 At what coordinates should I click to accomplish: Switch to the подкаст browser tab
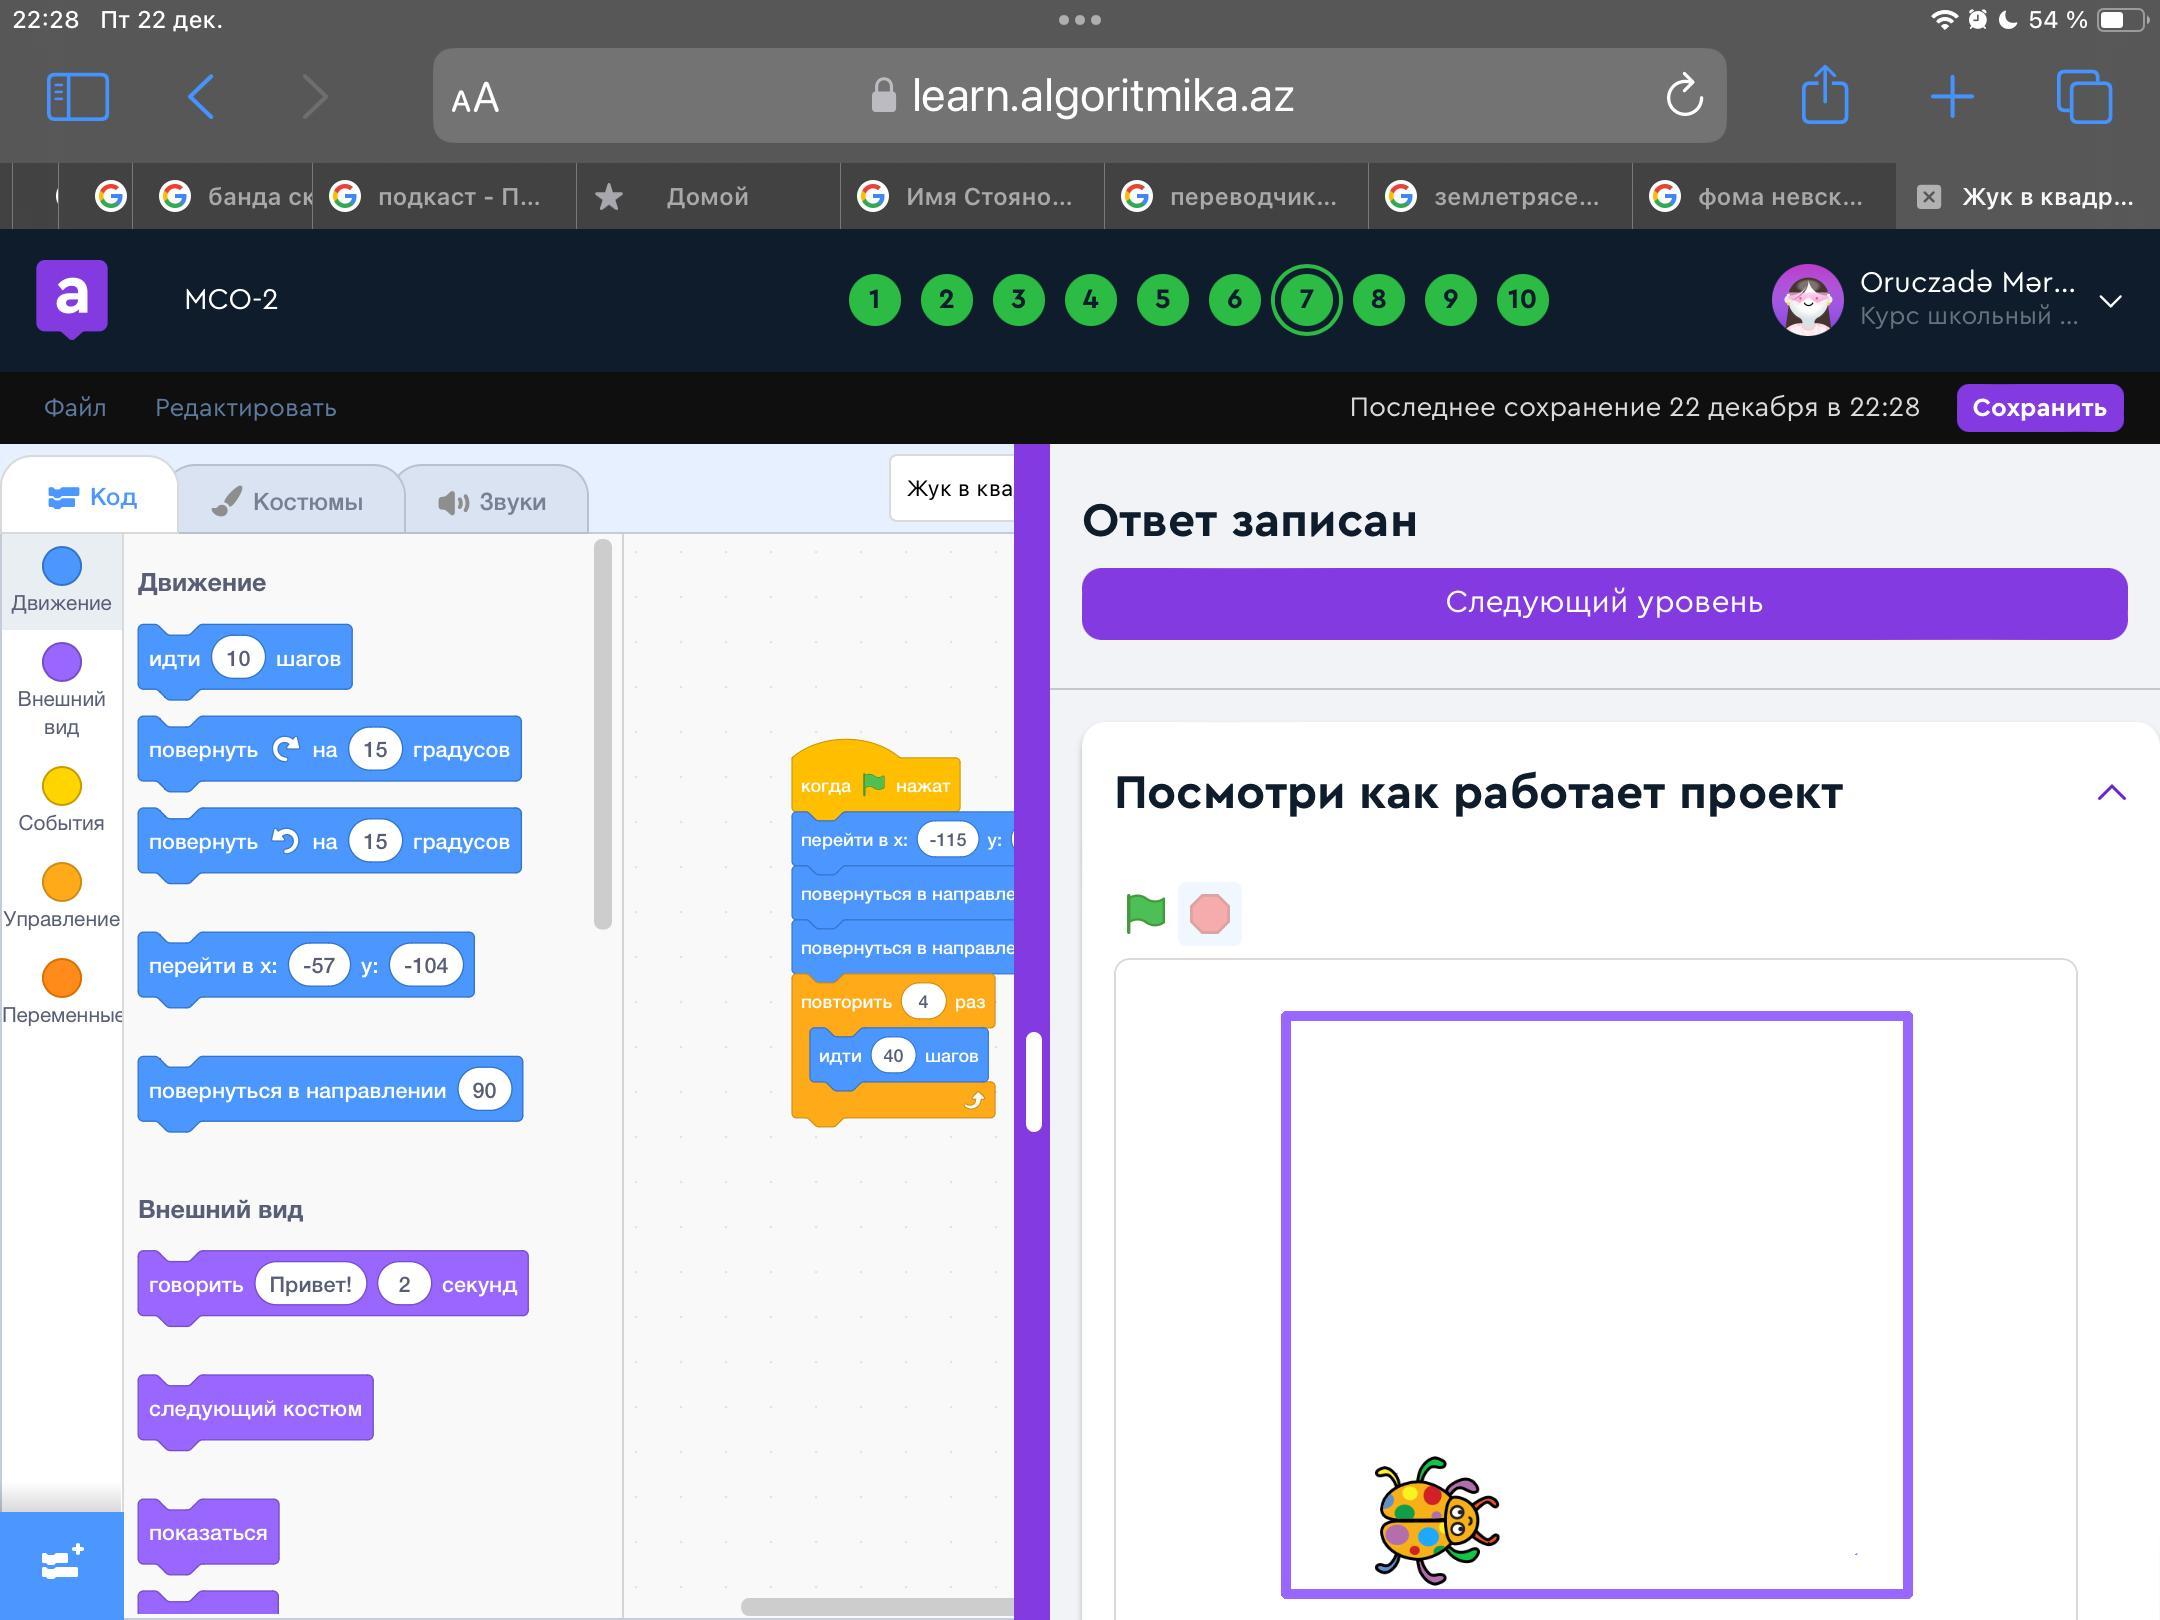coord(445,197)
